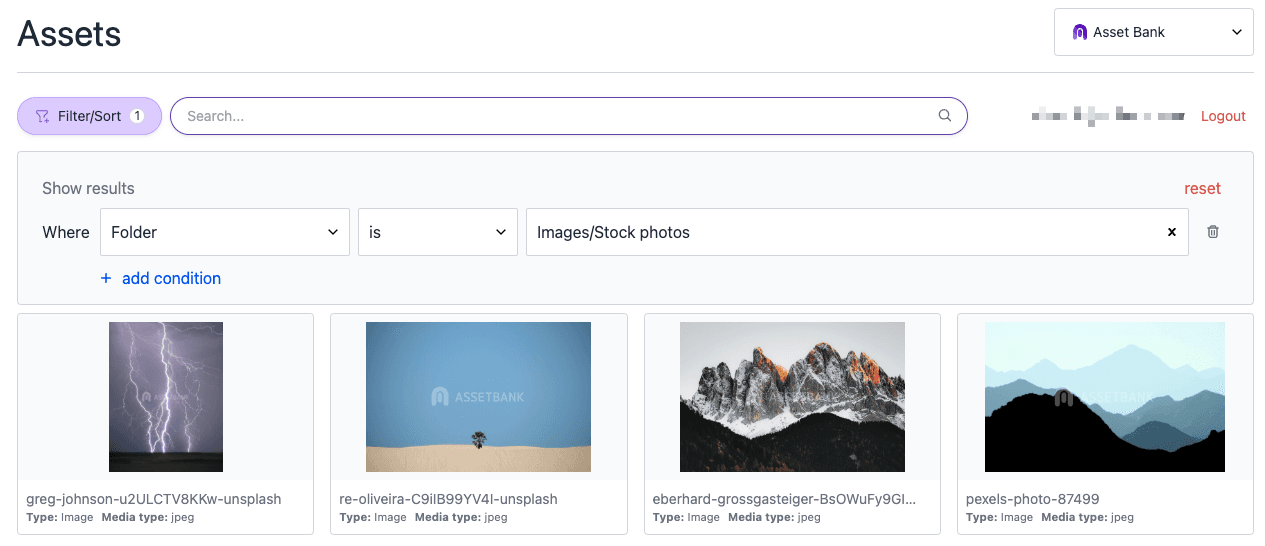Open the Folder field dropdown
1265x546 pixels.
point(225,232)
